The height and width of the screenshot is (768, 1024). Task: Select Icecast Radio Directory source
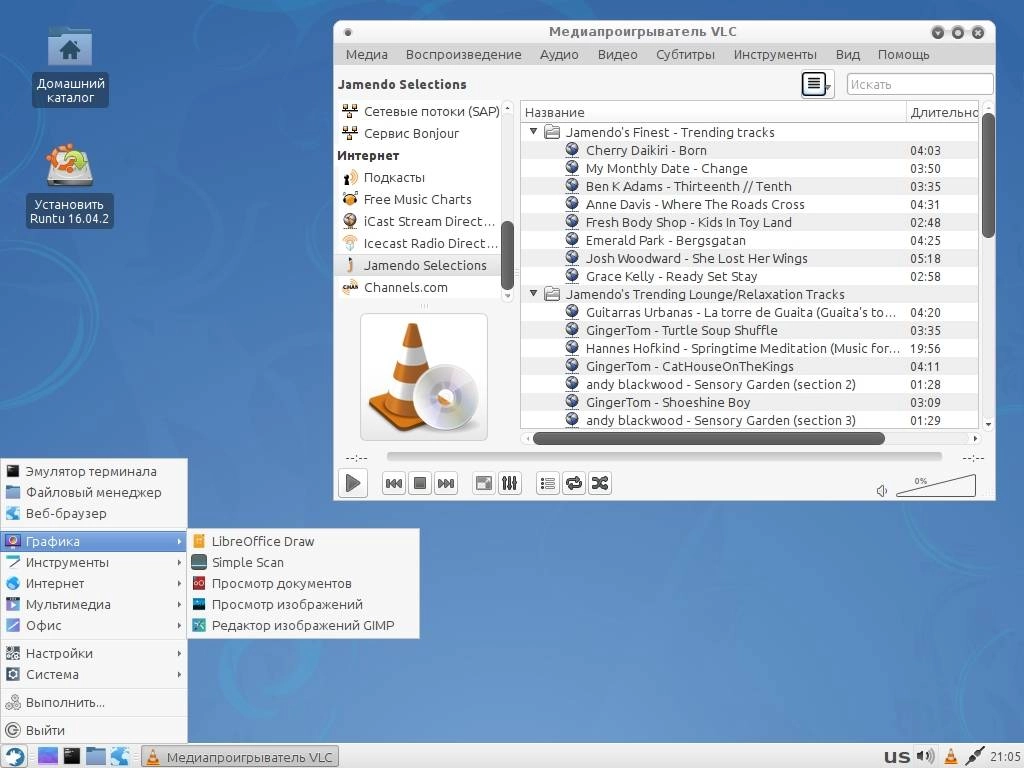pyautogui.click(x=420, y=244)
